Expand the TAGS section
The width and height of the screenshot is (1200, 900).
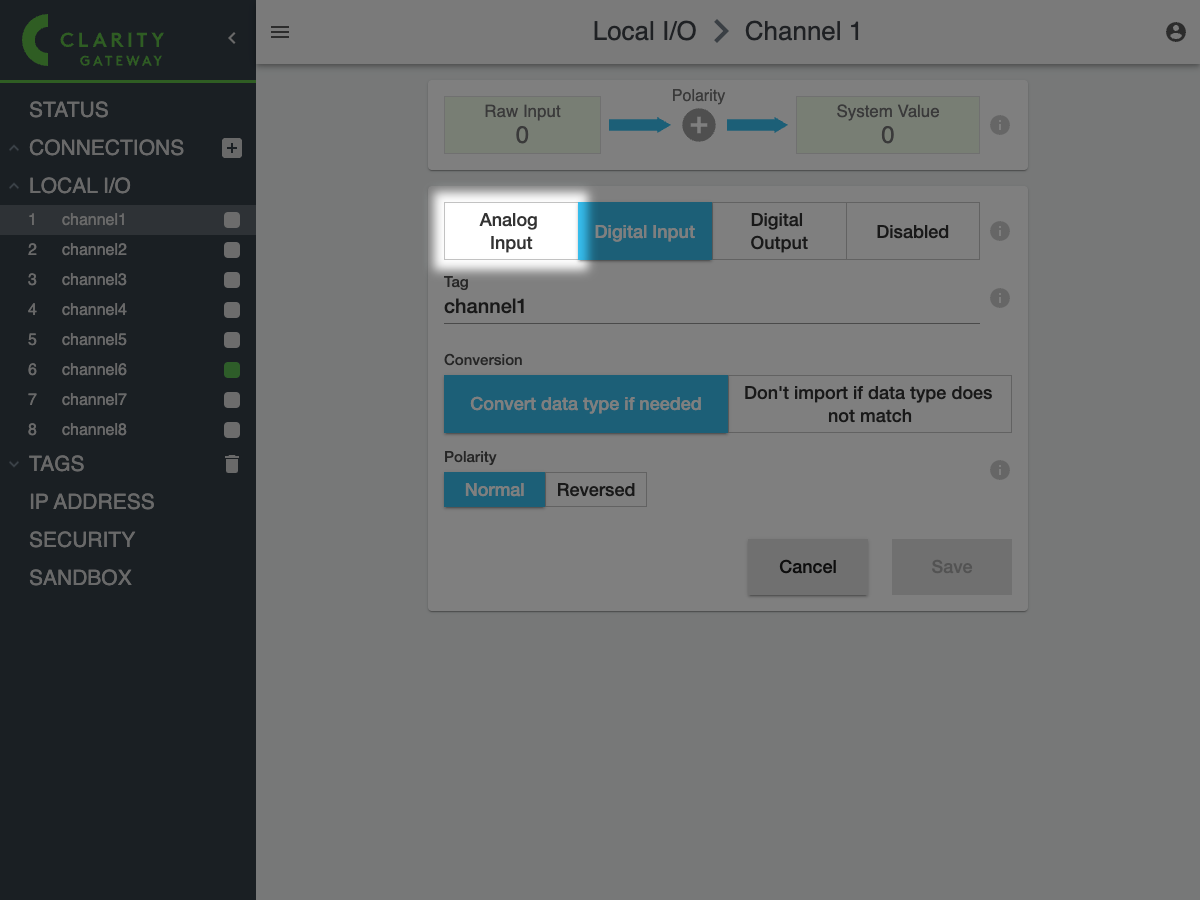tap(14, 464)
